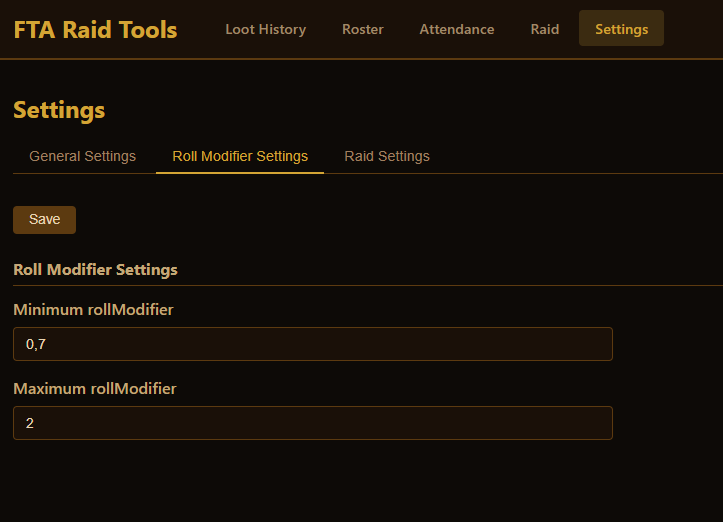Open the Attendance nav item
Screen dimensions: 723x522
click(x=457, y=29)
